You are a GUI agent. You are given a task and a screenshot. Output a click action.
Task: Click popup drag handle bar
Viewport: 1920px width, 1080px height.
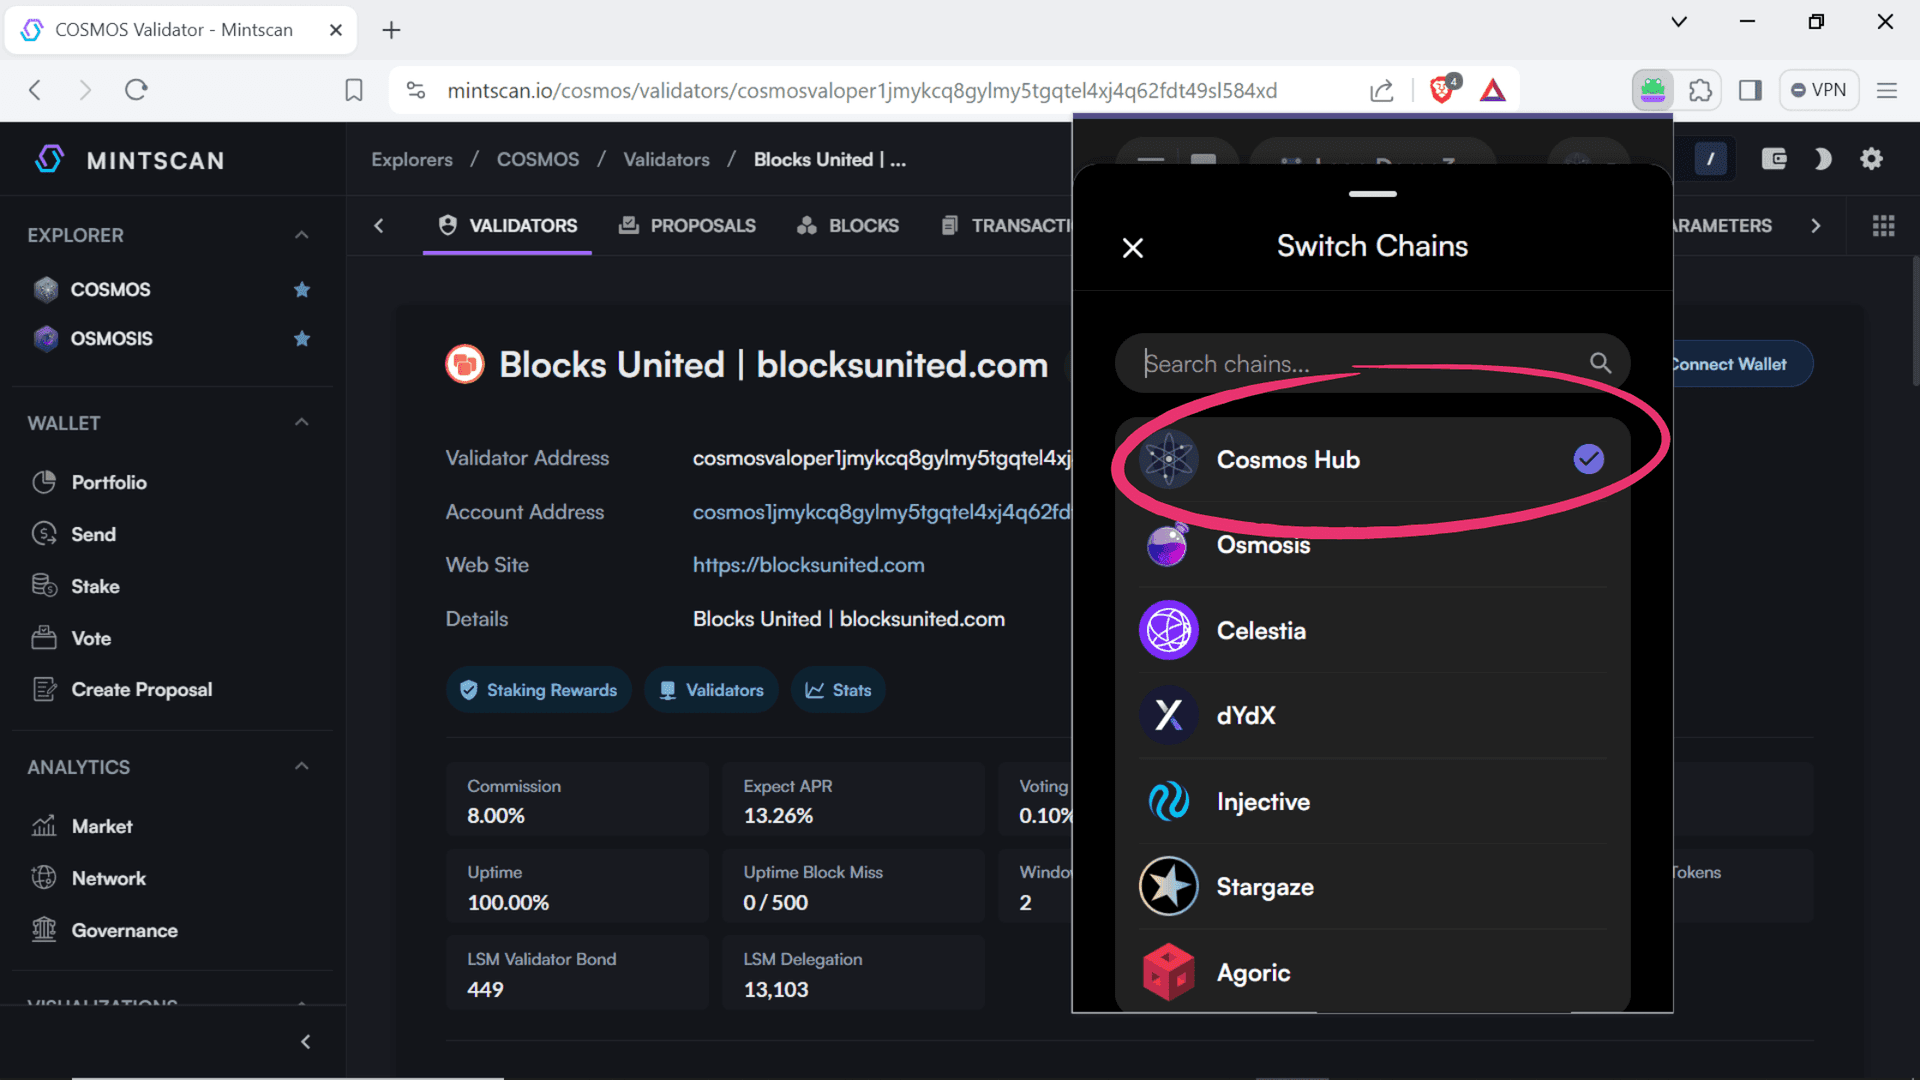(1372, 194)
